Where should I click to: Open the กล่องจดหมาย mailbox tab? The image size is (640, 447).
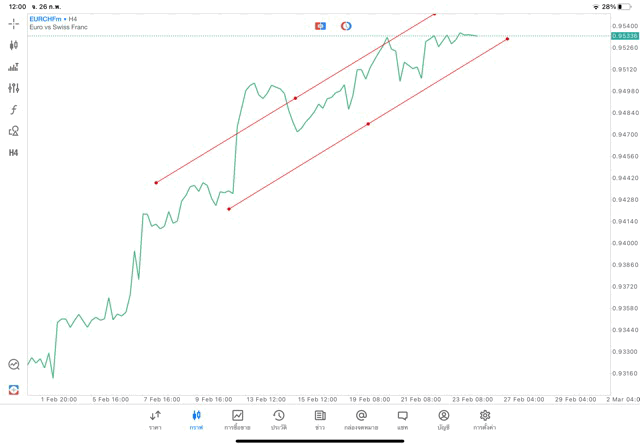(361, 420)
